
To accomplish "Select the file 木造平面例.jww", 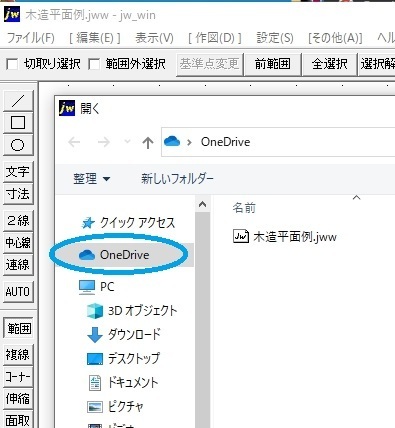I will point(285,237).
